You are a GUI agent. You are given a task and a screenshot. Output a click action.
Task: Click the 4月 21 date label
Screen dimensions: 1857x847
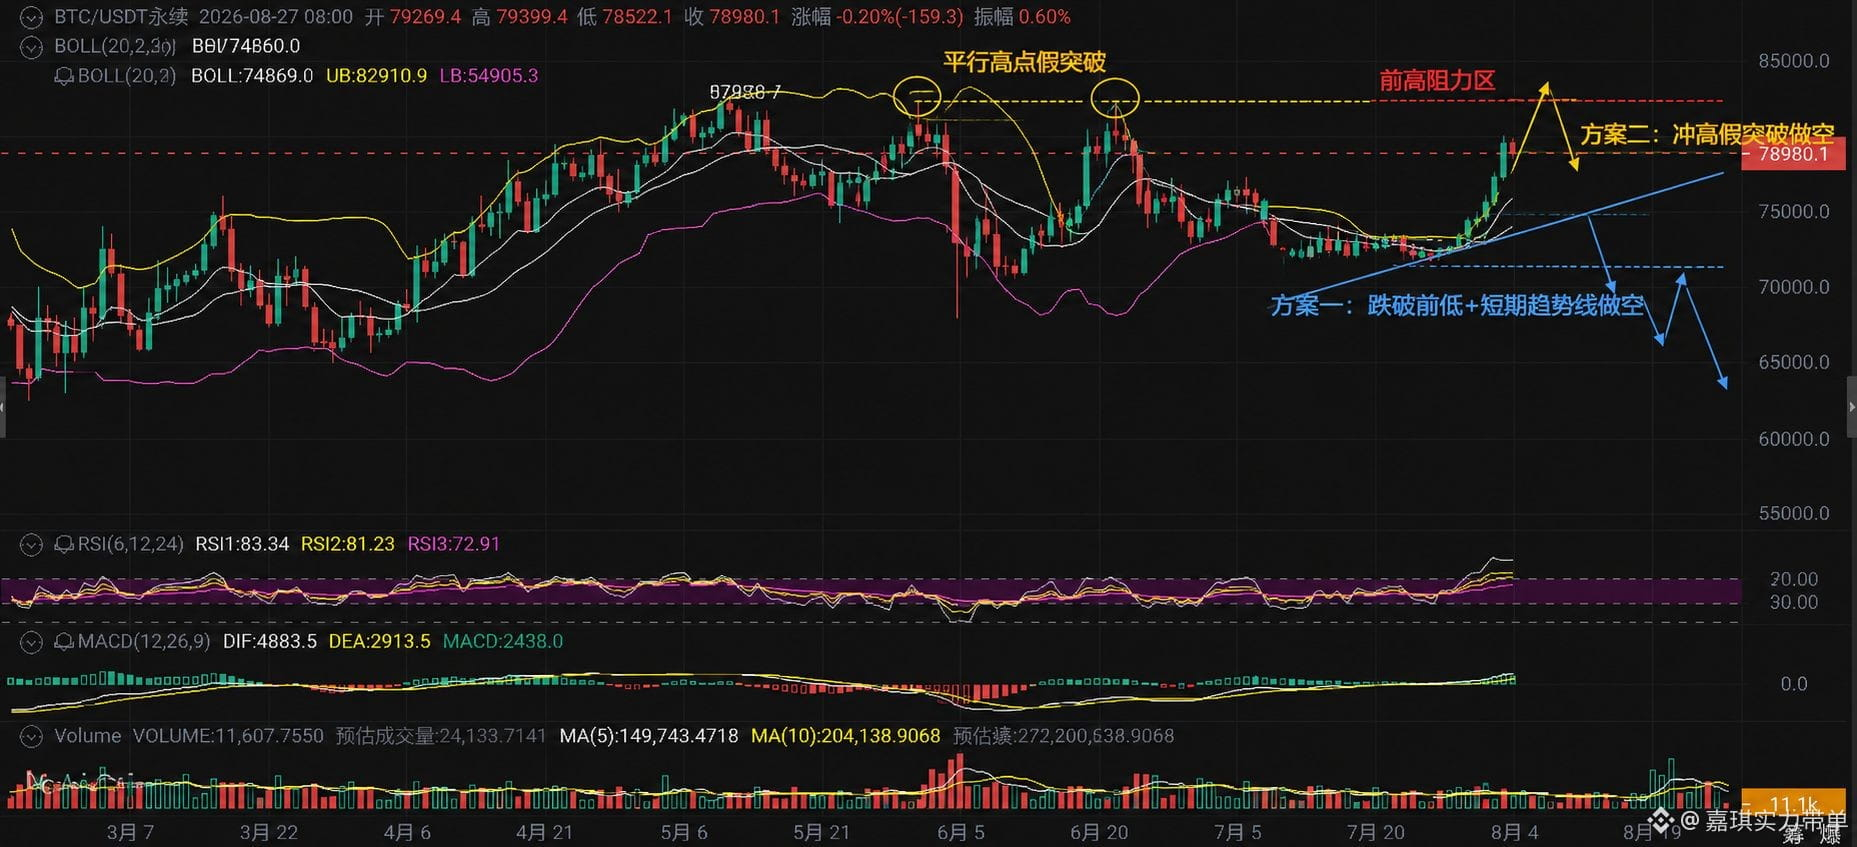pos(545,832)
